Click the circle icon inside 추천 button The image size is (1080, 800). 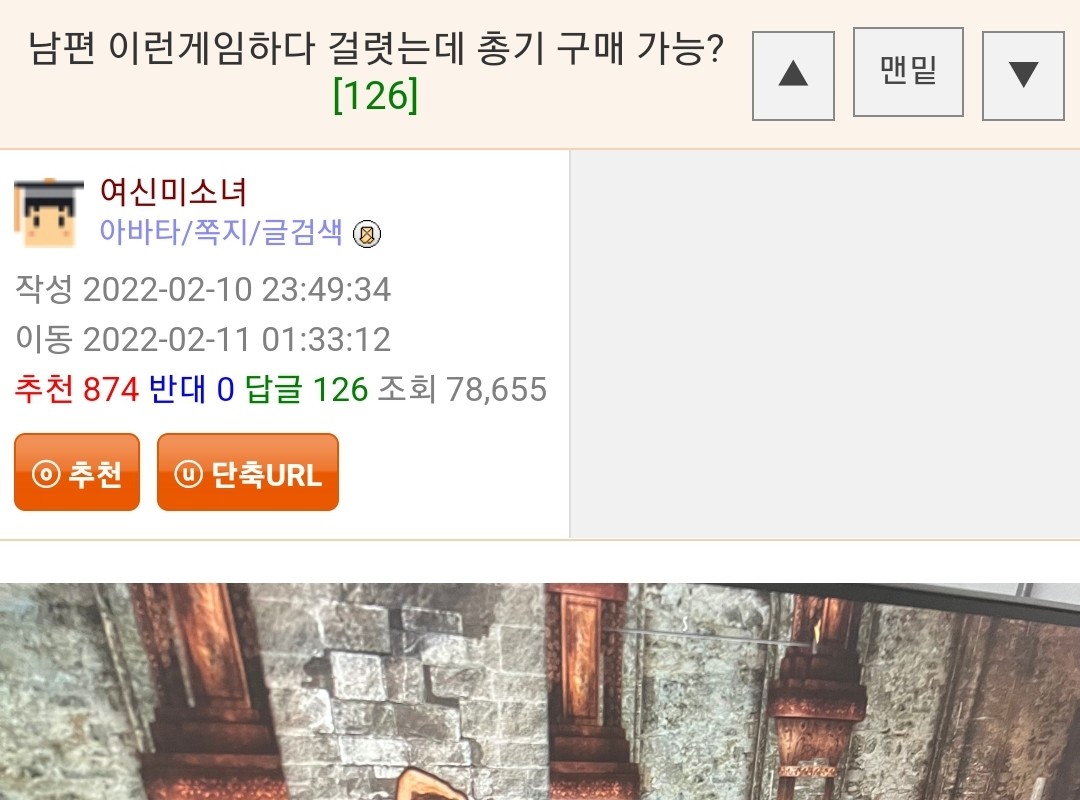pyautogui.click(x=46, y=474)
